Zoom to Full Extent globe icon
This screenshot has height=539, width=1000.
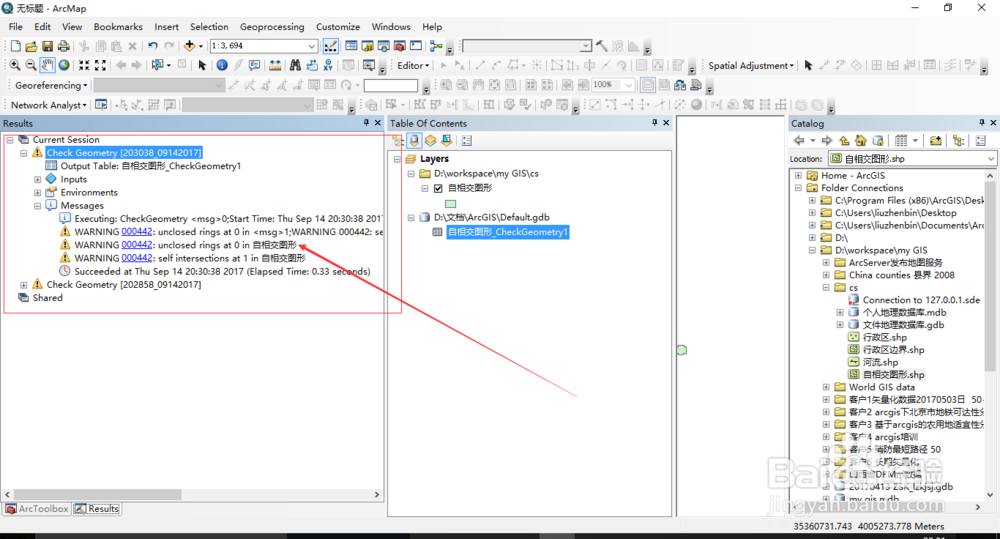pyautogui.click(x=64, y=65)
